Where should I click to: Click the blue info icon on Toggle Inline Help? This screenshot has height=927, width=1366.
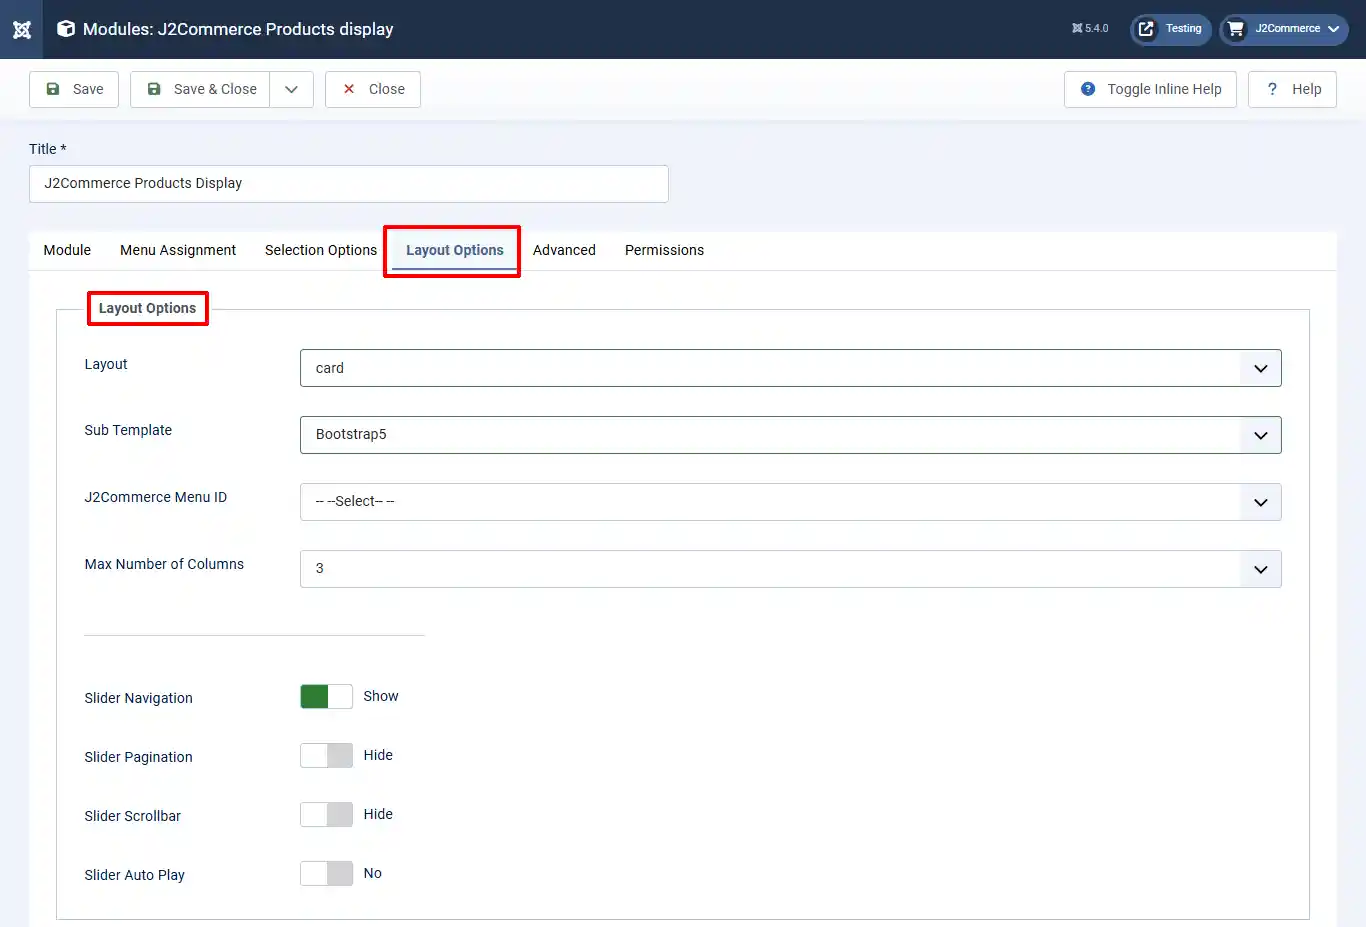coord(1088,89)
